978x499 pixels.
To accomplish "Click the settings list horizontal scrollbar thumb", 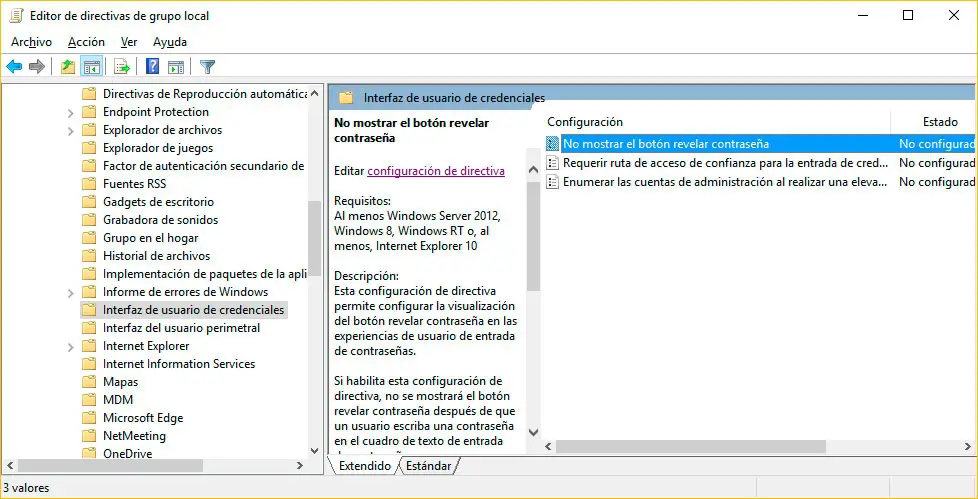I will 690,447.
